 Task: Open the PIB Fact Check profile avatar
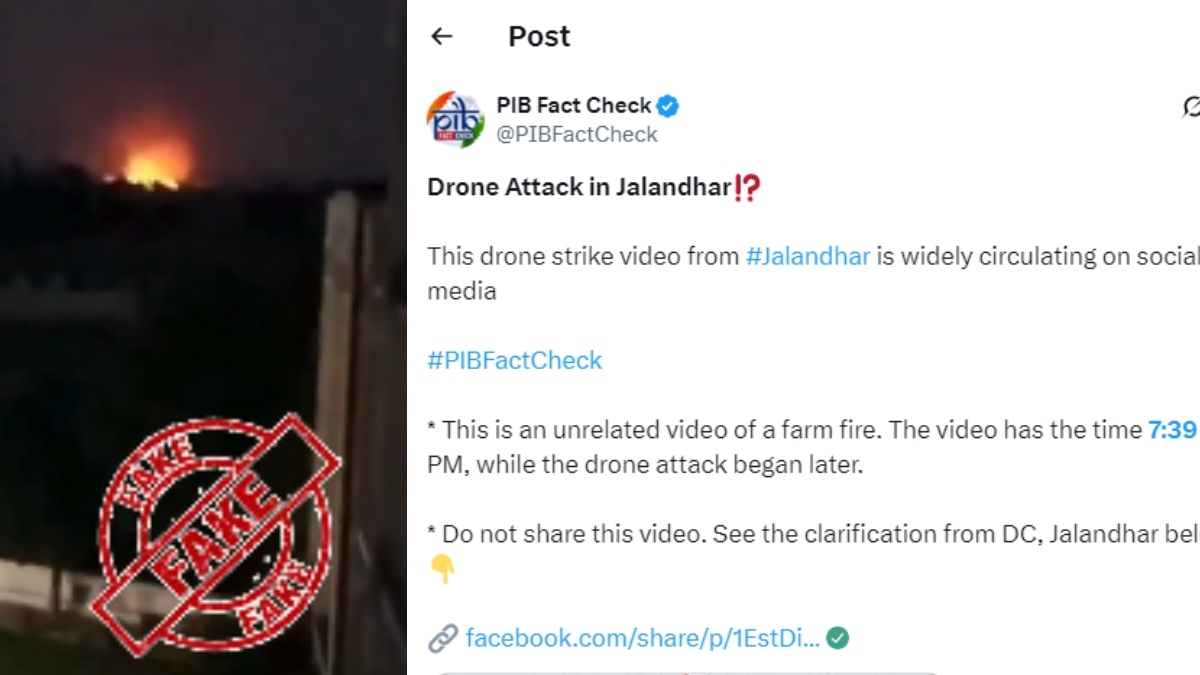click(x=455, y=120)
